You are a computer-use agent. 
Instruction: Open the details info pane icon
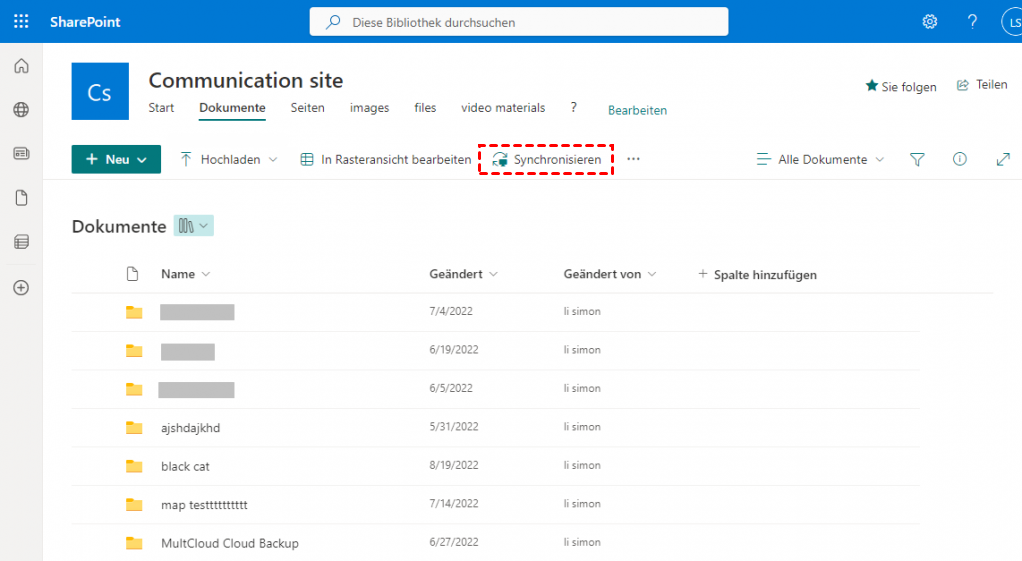pyautogui.click(x=960, y=159)
